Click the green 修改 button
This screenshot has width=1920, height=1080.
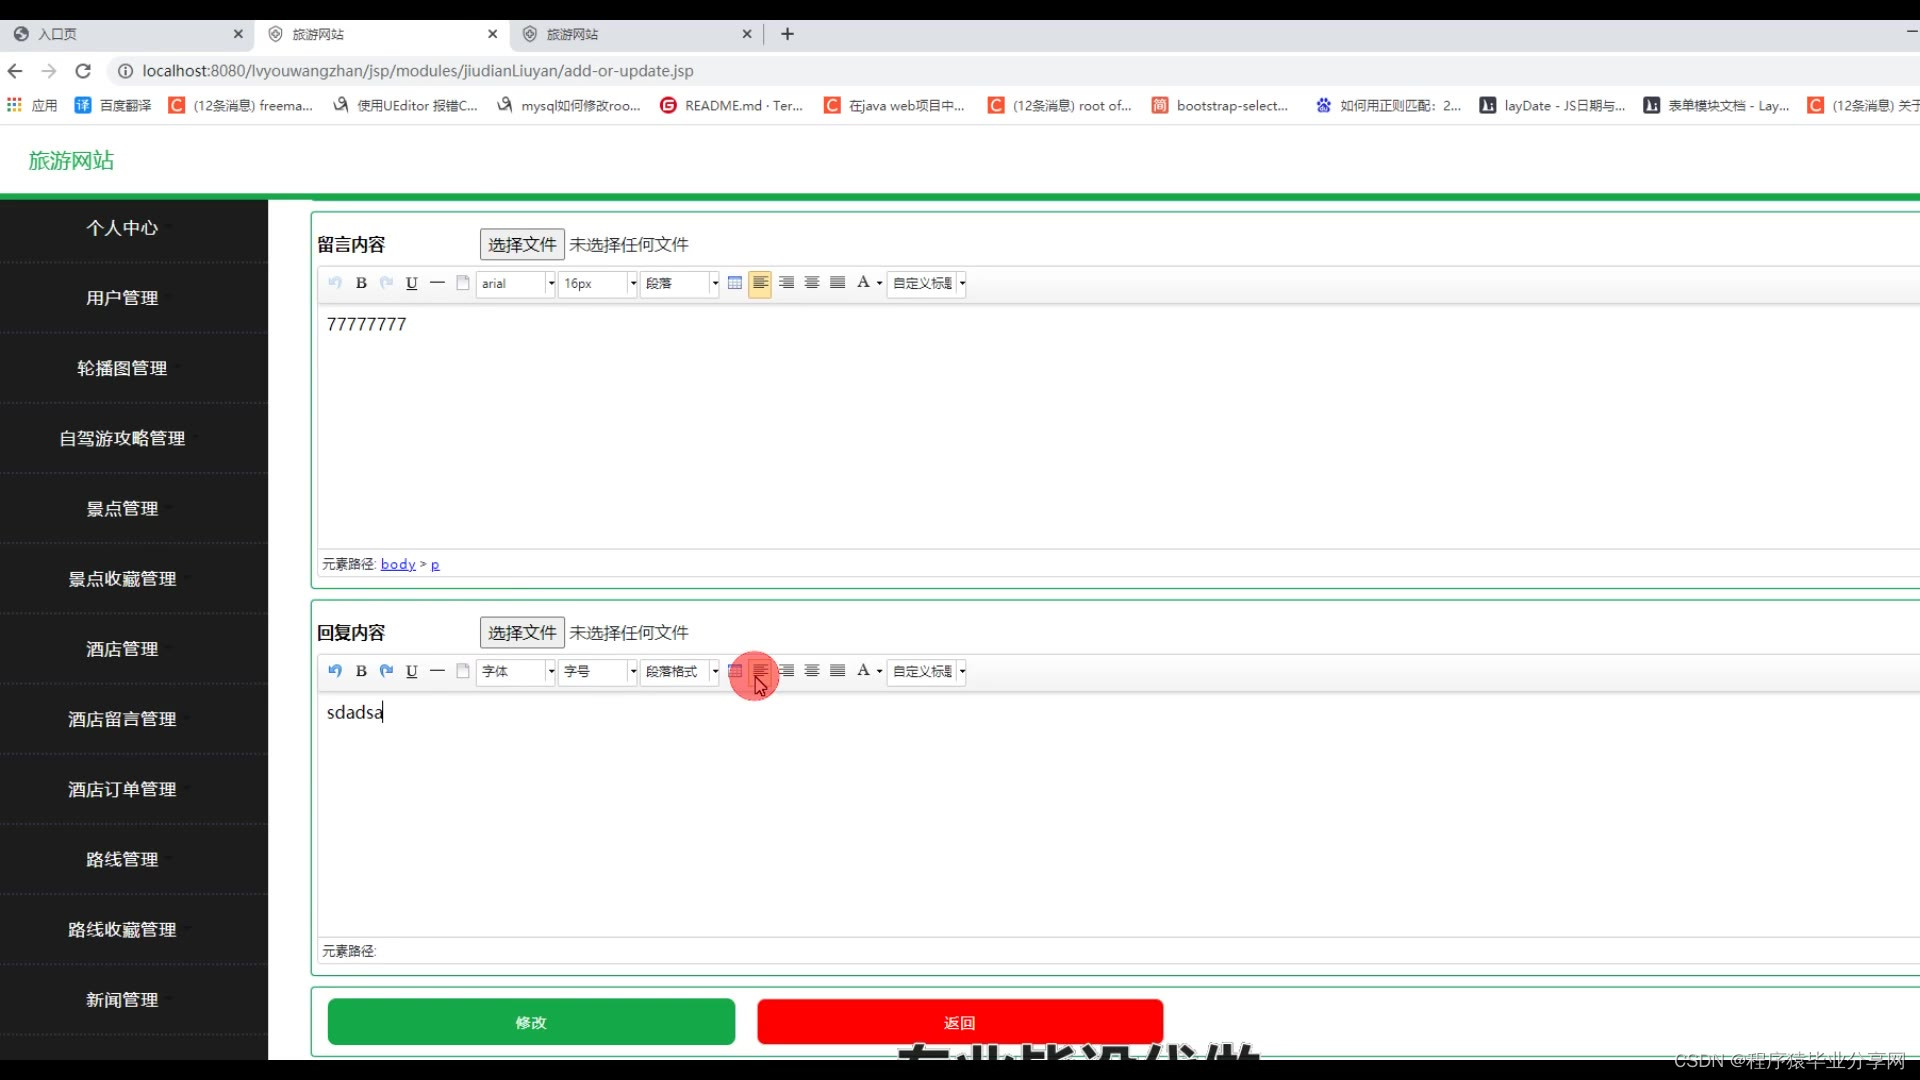click(x=531, y=1022)
